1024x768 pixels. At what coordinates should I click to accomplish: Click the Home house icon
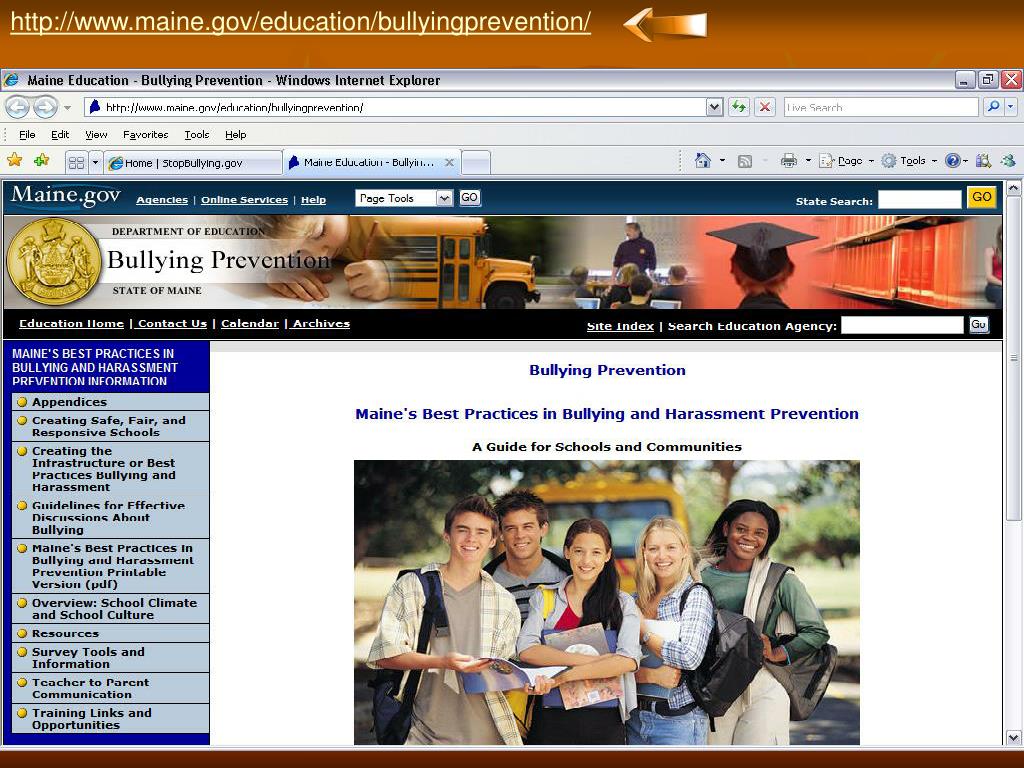click(703, 161)
